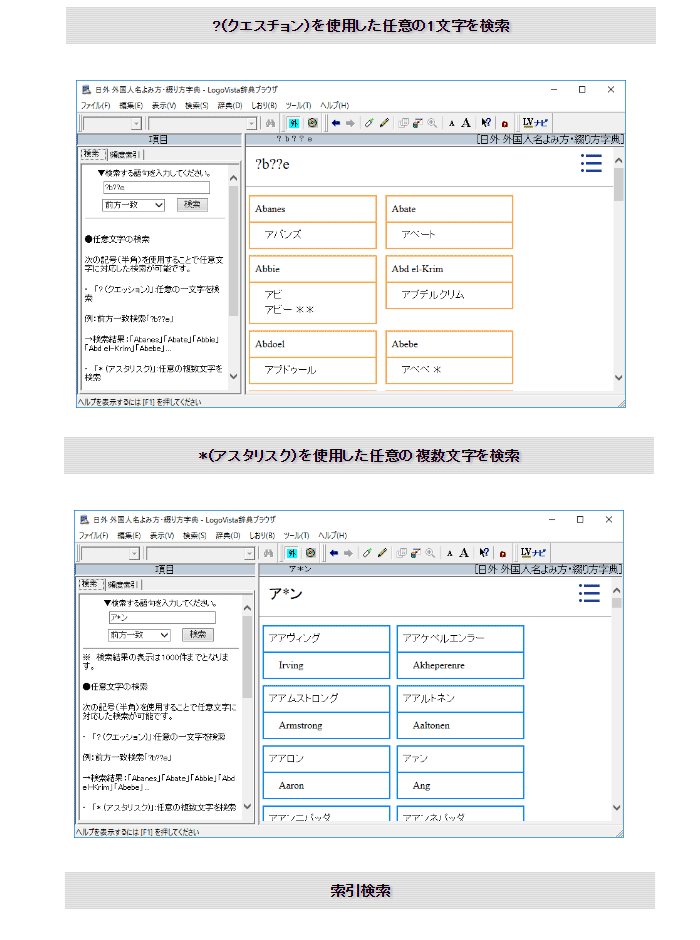Screen dimensions: 700x940
Task: Click the small A font icon in the ?b??e window
Action: point(451,123)
